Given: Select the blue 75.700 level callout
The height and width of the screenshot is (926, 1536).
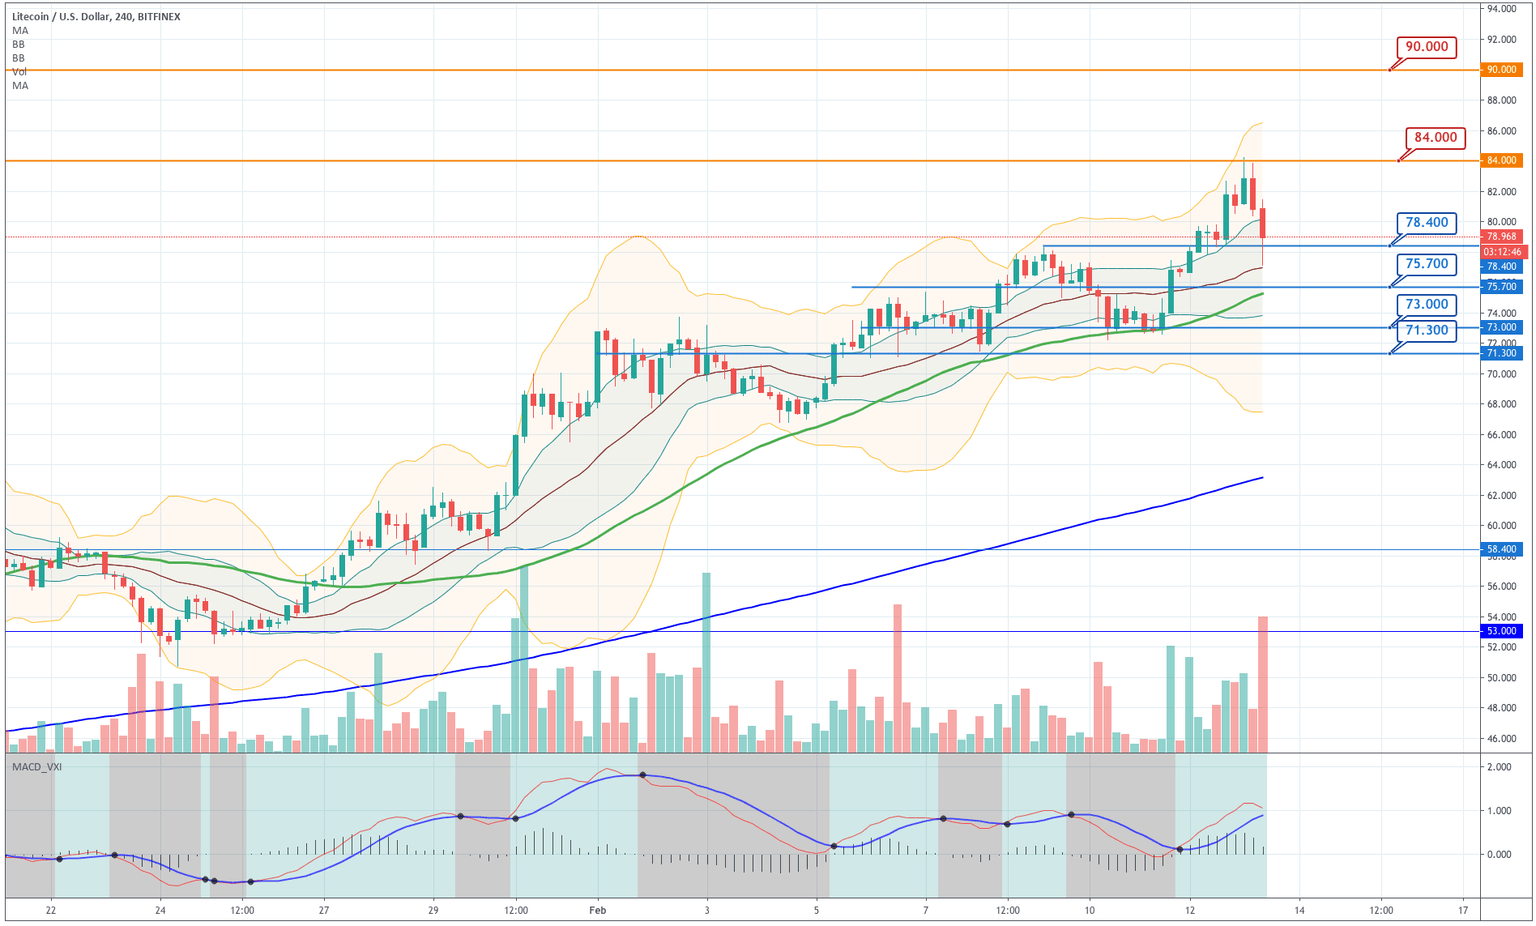Looking at the screenshot, I should point(1427,263).
